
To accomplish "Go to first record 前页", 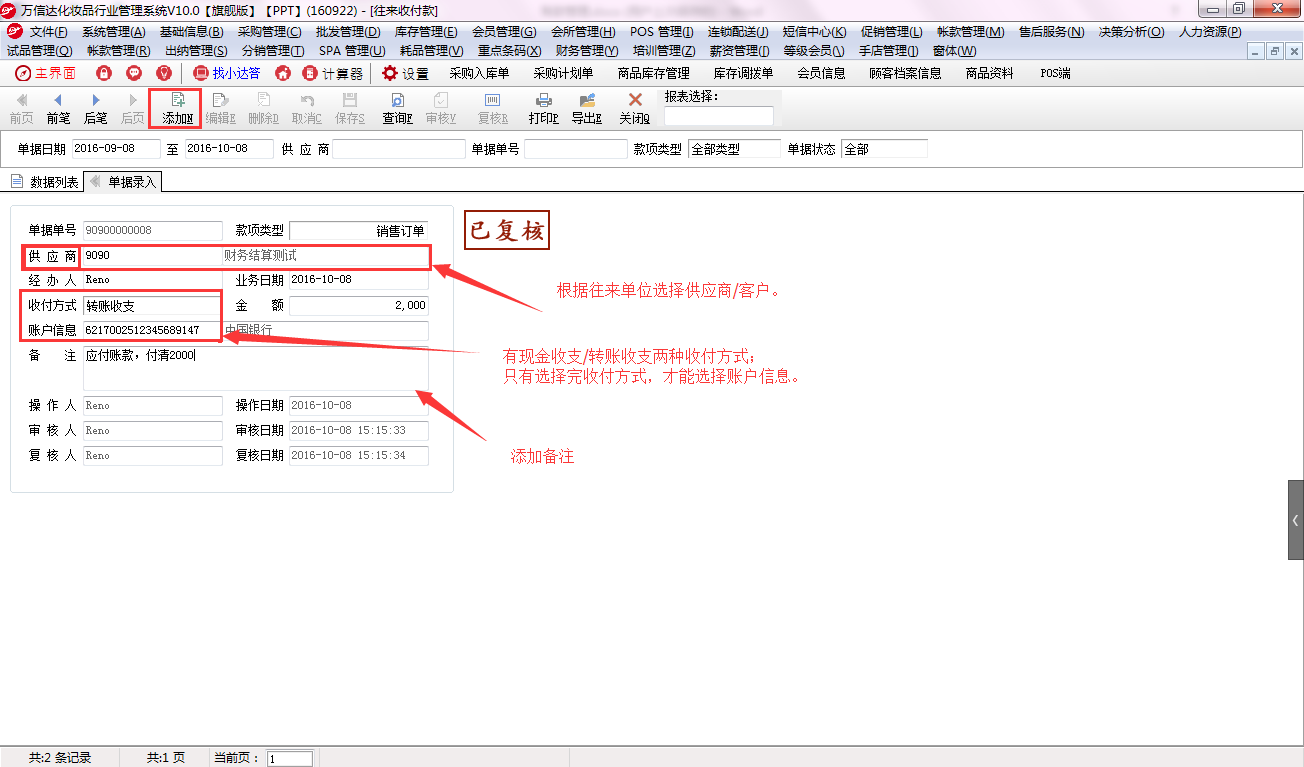I will click(21, 108).
